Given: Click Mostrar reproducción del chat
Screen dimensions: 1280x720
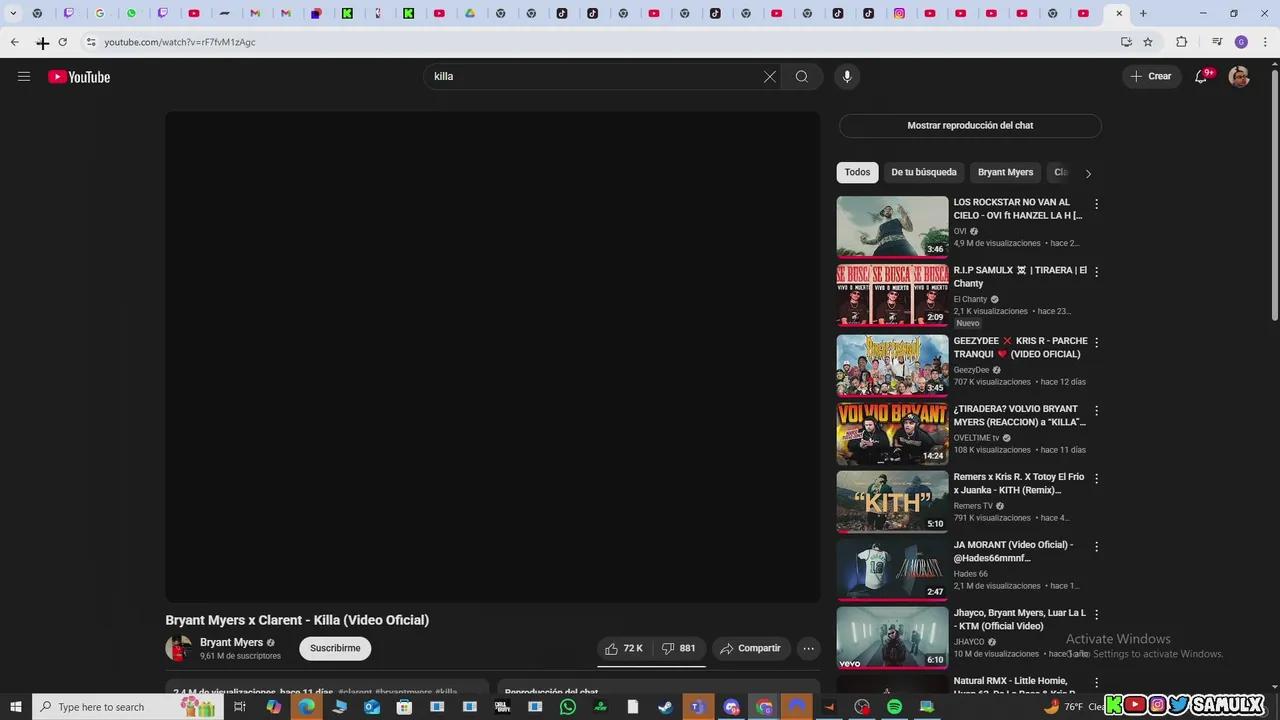Looking at the screenshot, I should point(970,125).
